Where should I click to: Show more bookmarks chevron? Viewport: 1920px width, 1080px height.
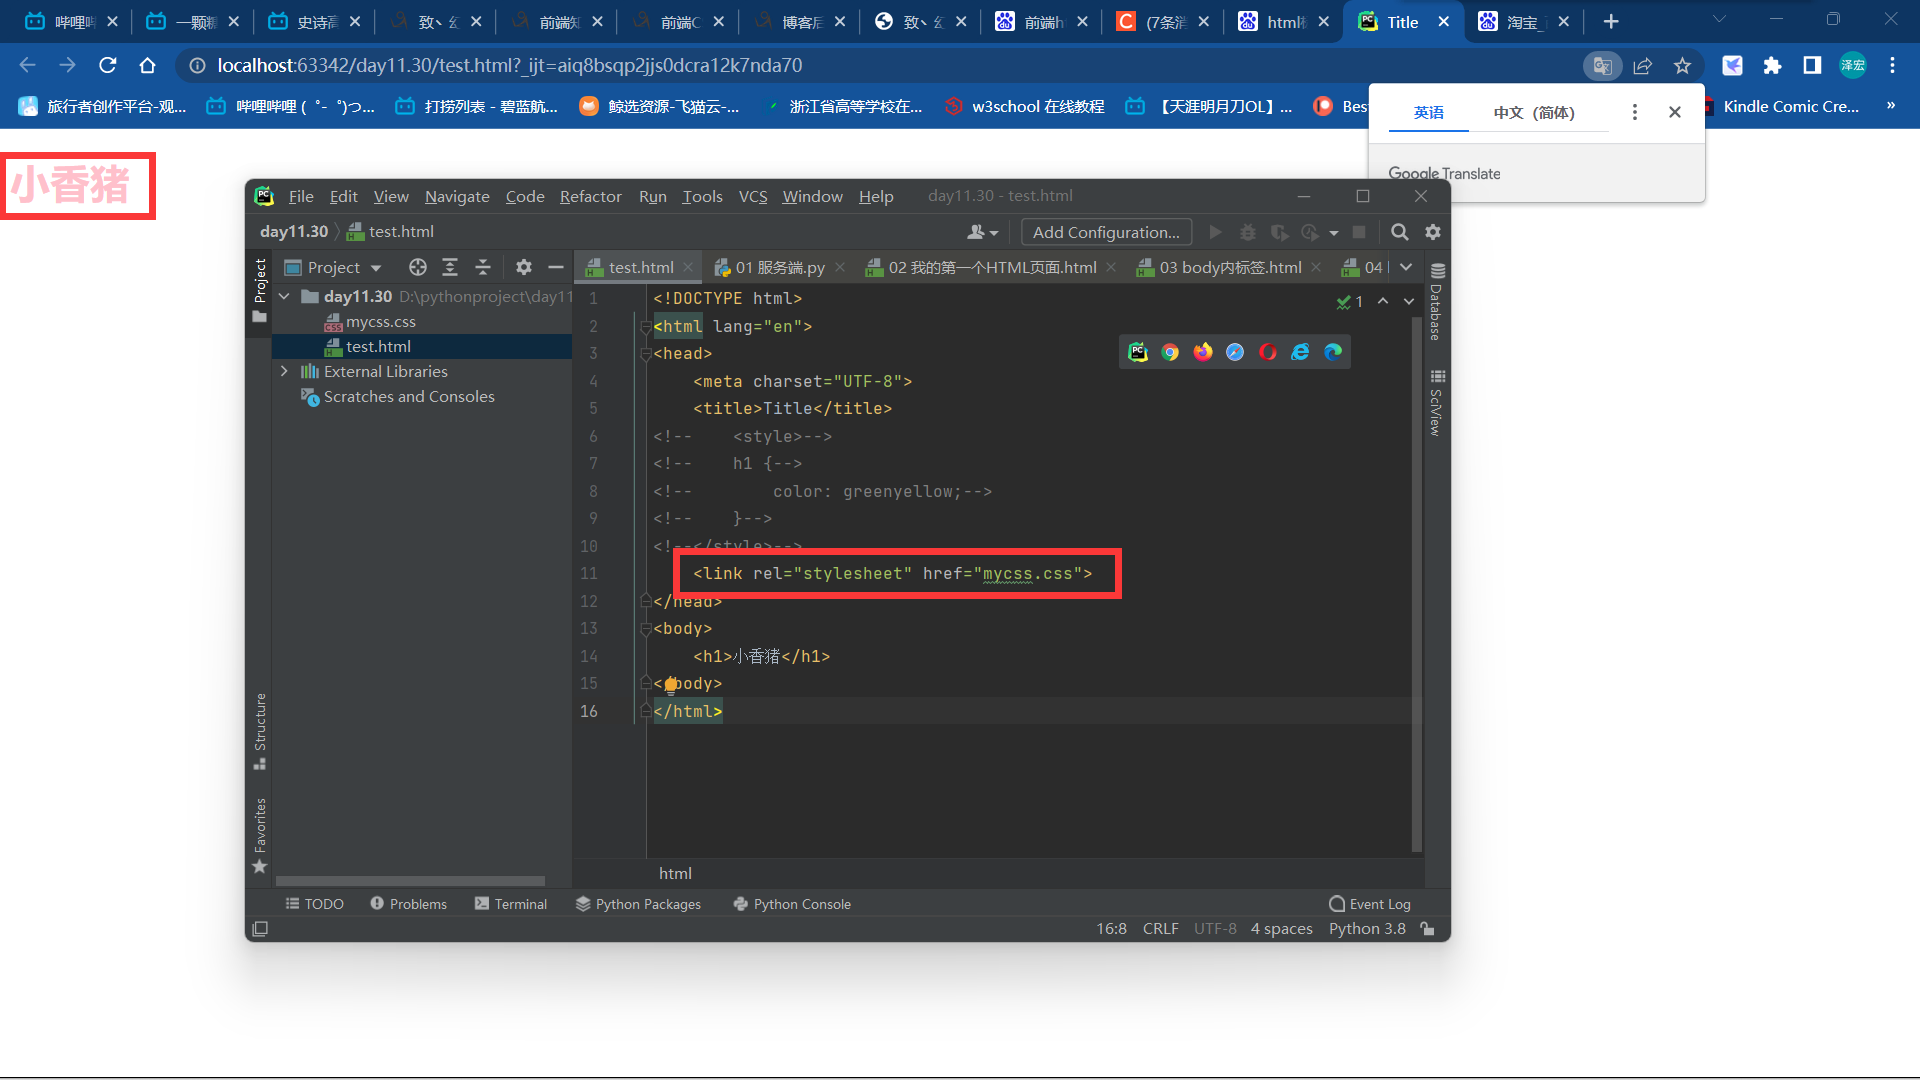[x=1891, y=106]
